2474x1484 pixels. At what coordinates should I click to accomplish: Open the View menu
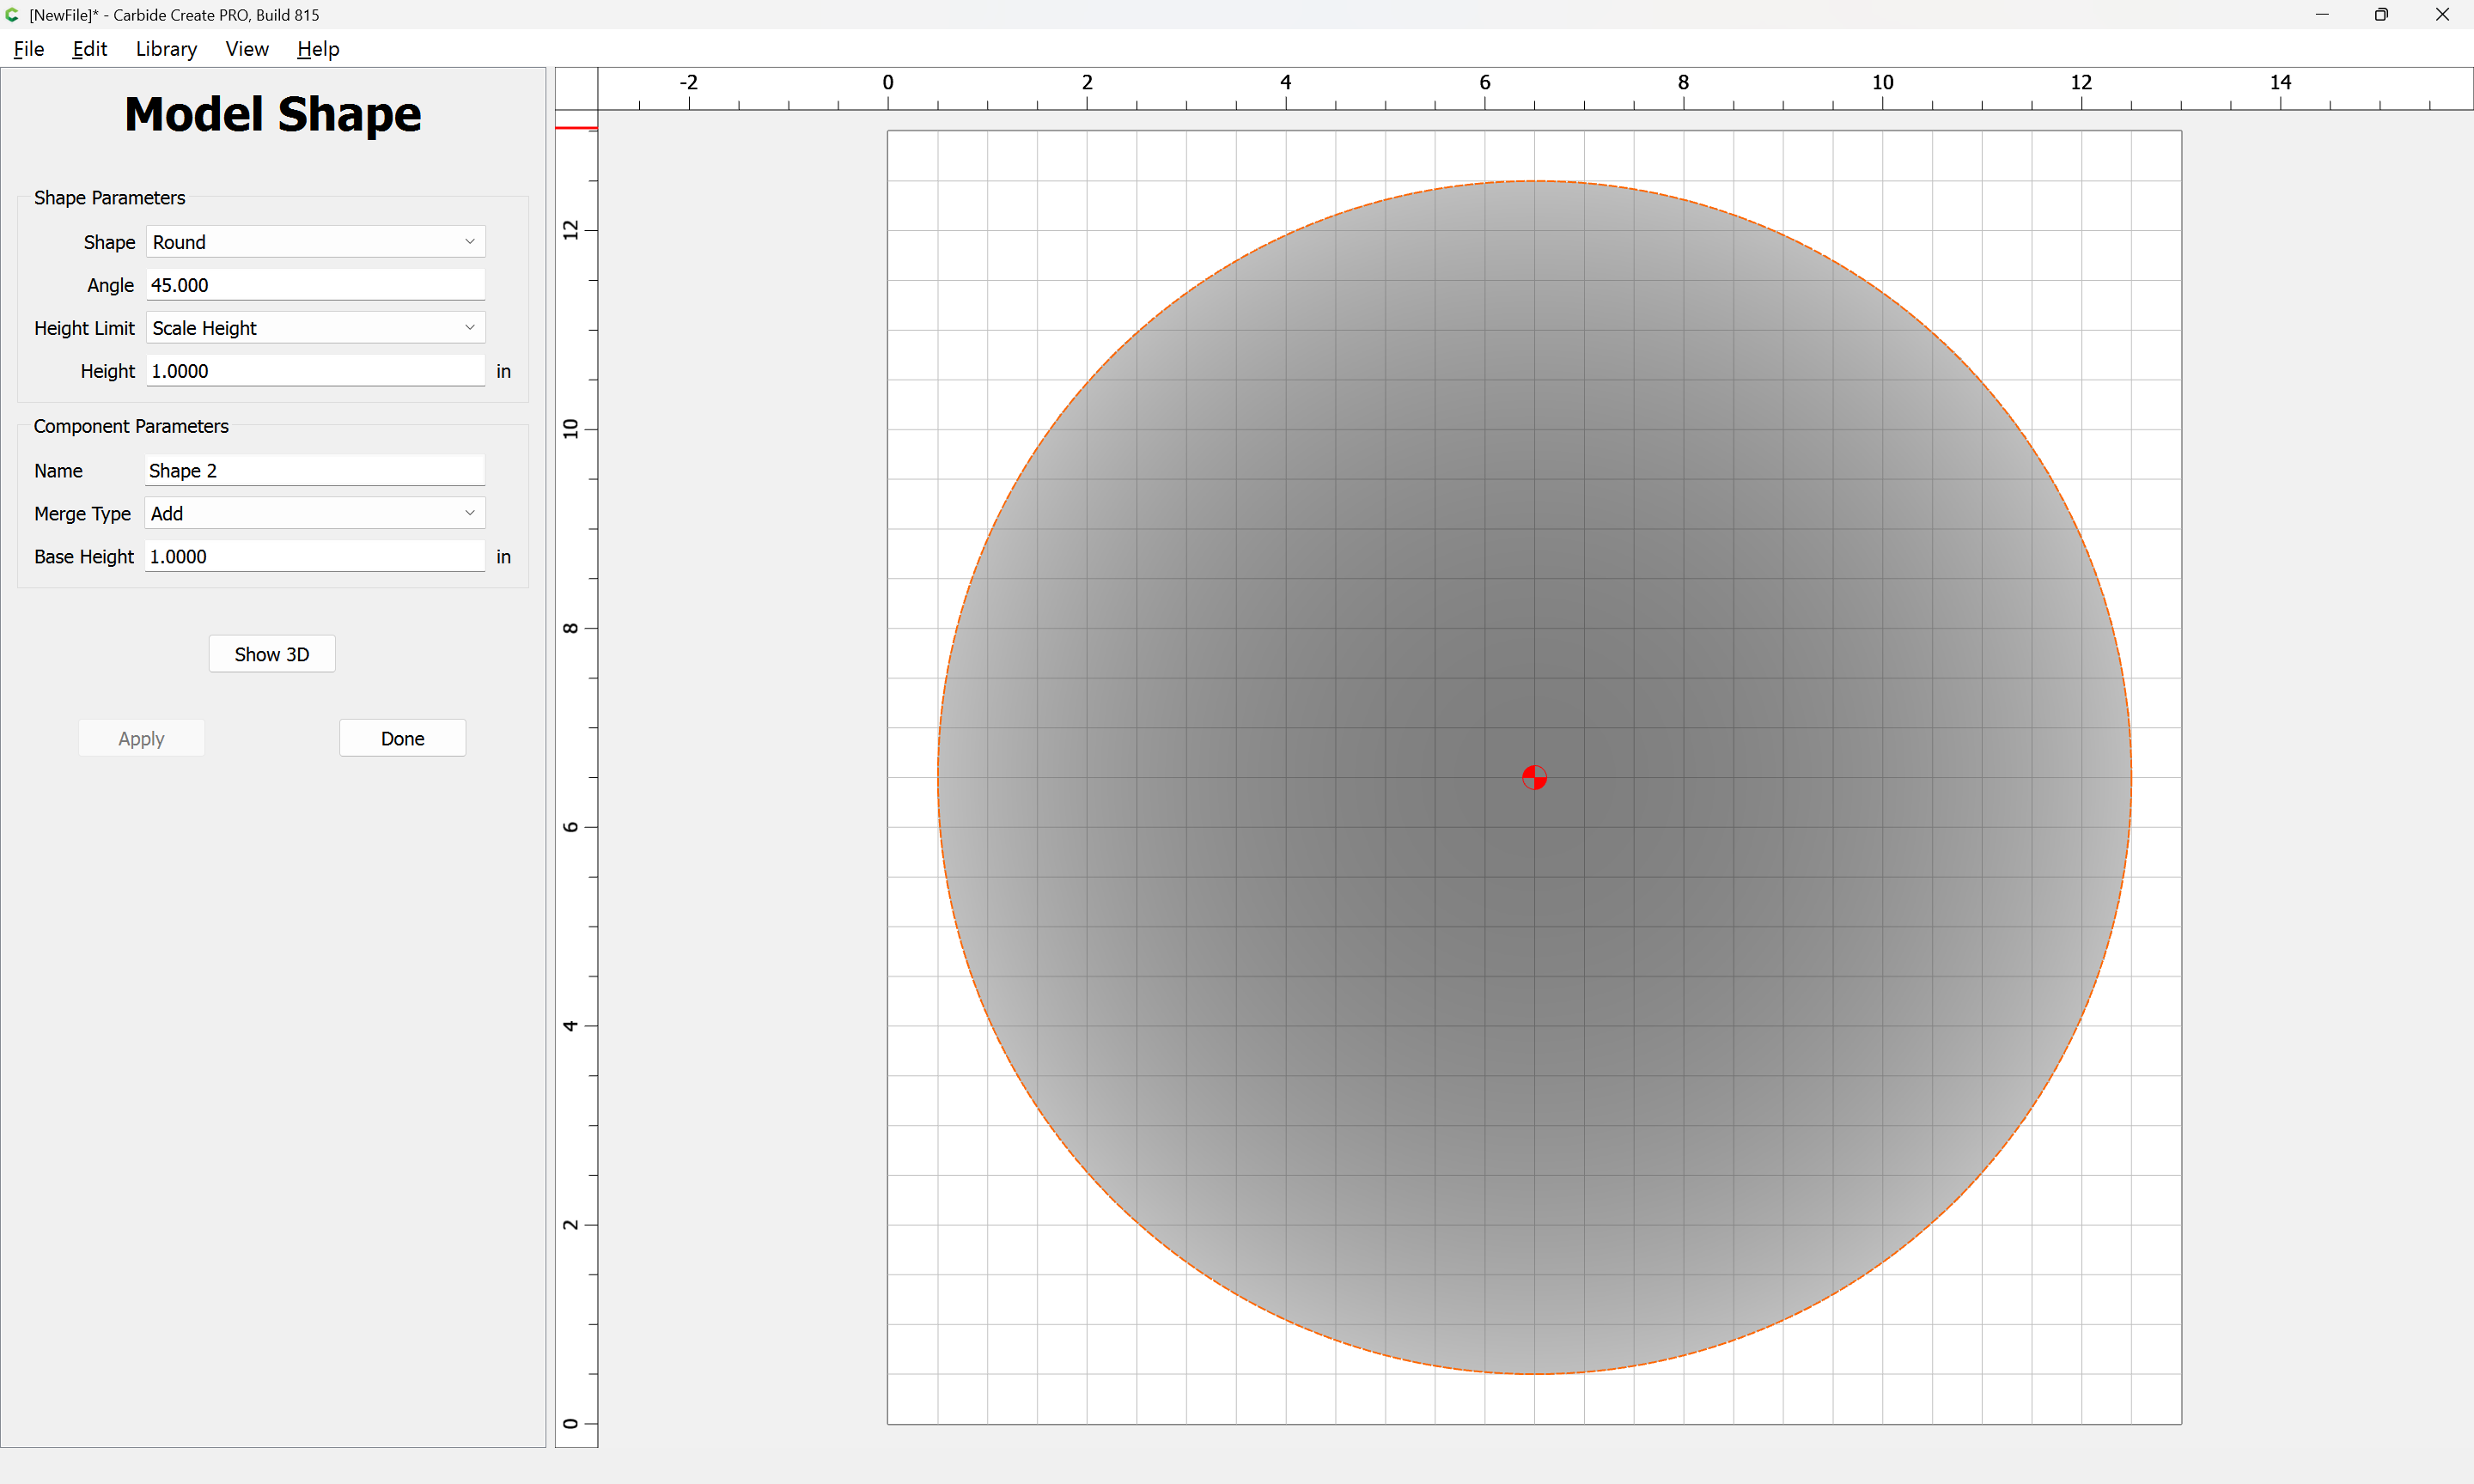point(247,49)
